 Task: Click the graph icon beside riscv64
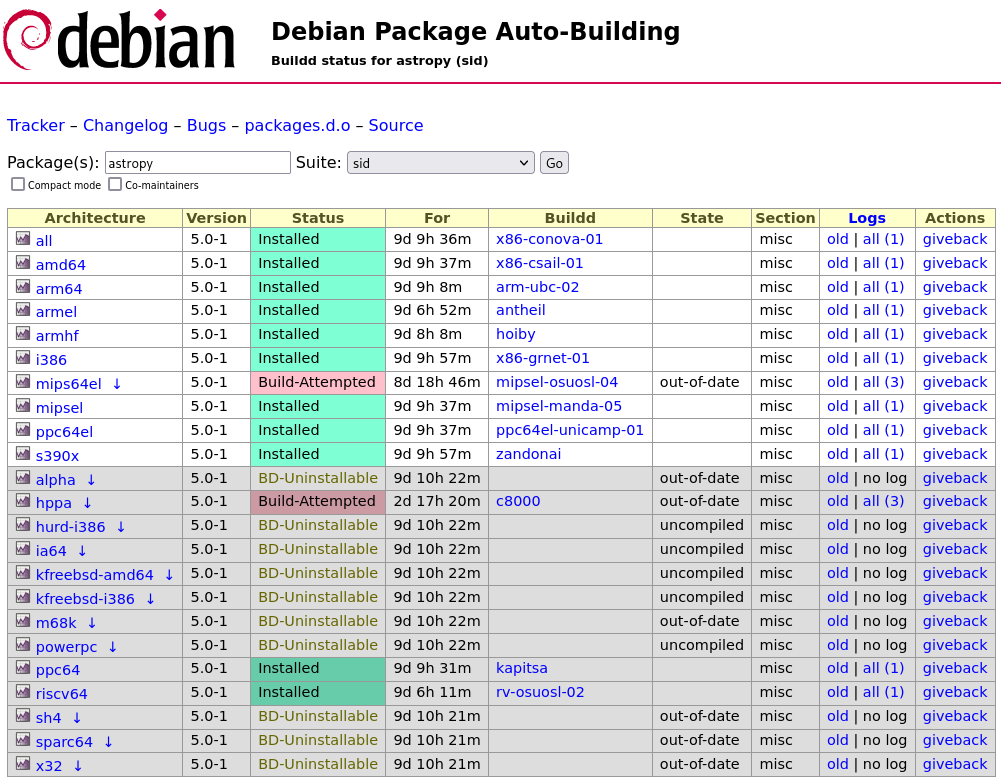click(x=23, y=692)
